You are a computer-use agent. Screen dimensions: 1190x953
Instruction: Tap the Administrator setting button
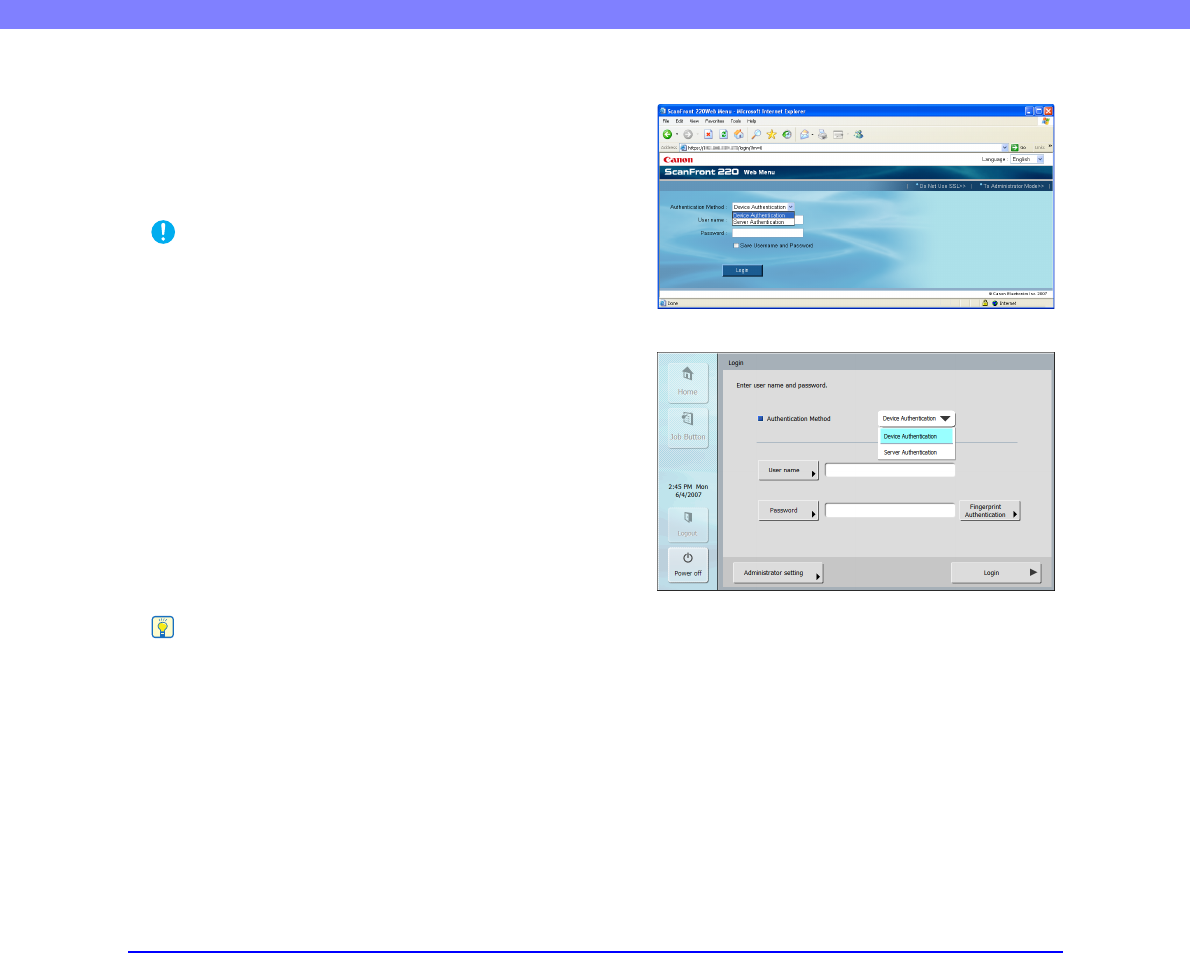coord(778,573)
